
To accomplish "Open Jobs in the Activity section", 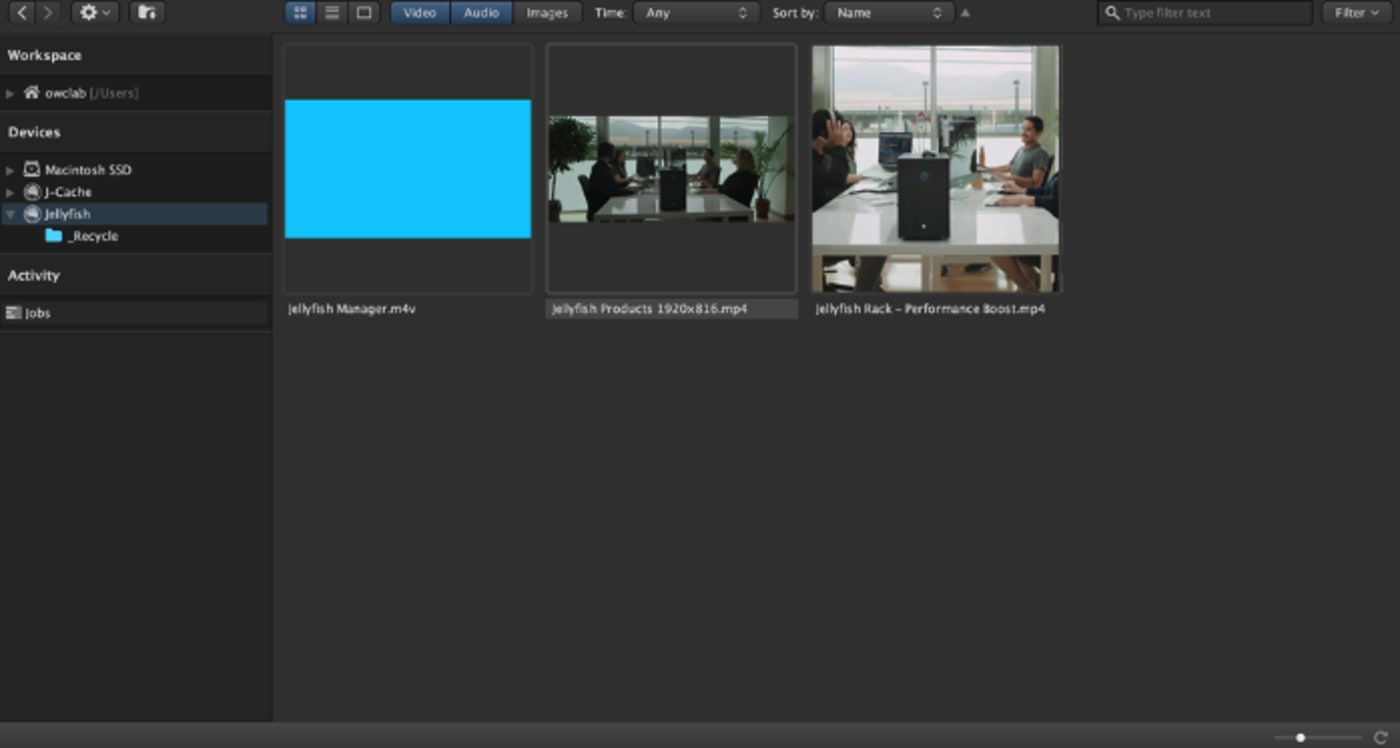I will 38,313.
